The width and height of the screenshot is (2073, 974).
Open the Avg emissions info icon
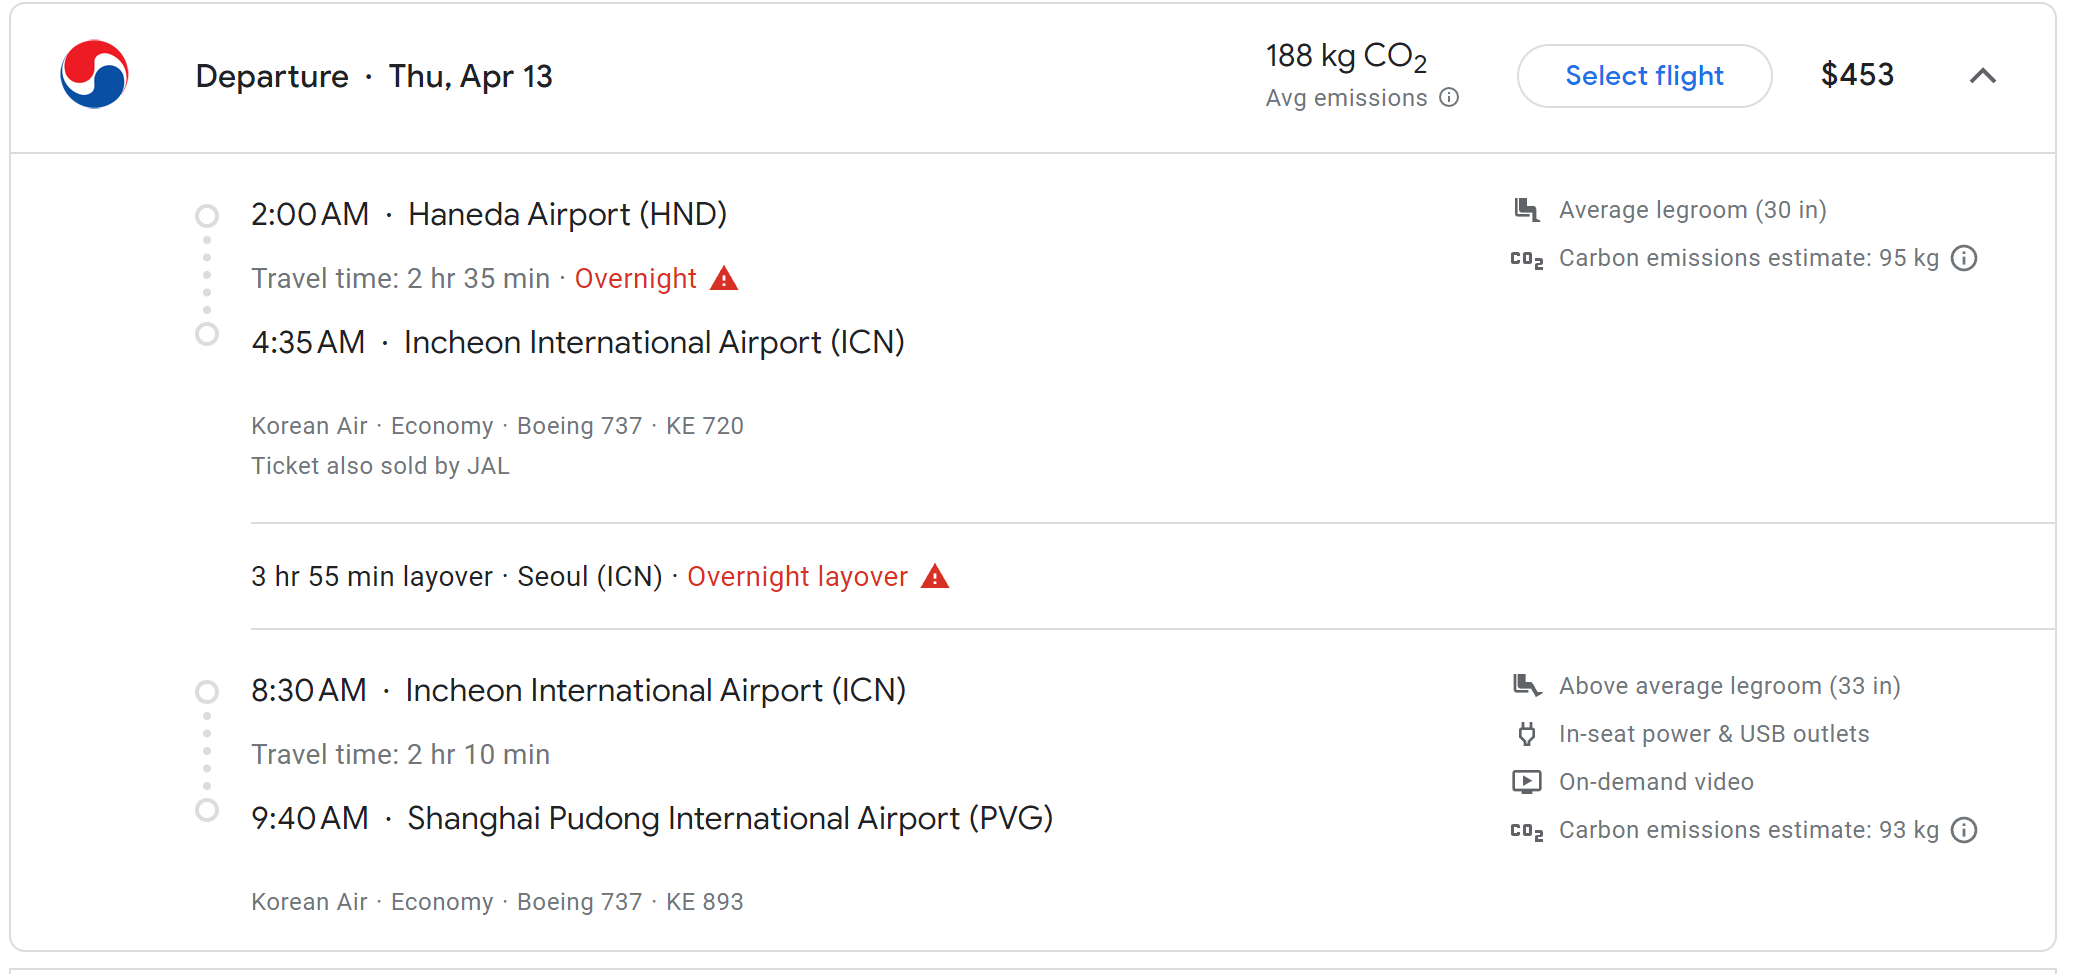pyautogui.click(x=1449, y=98)
